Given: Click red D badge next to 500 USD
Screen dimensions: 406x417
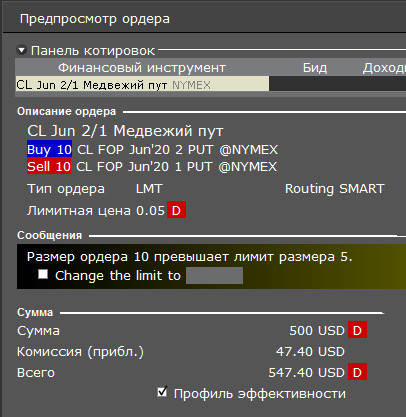Looking at the screenshot, I should pos(357,330).
